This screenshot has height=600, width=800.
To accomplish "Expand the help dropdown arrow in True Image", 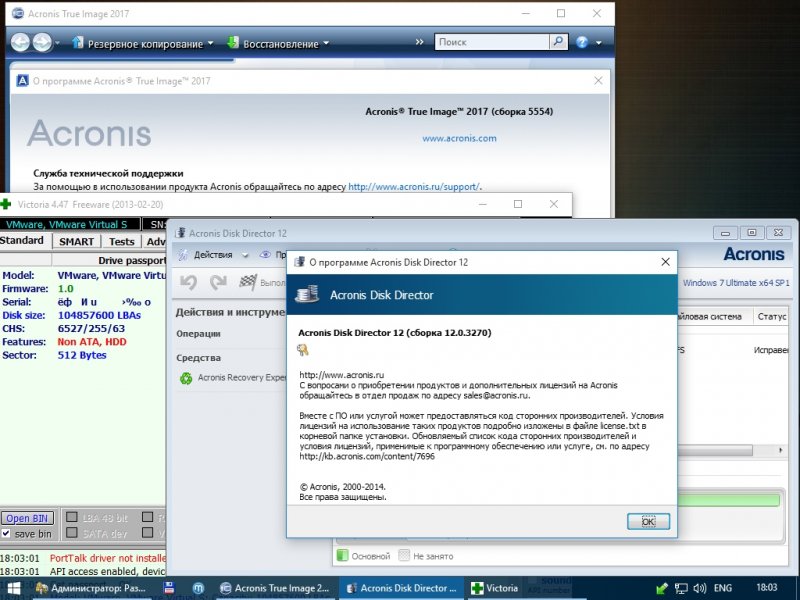I will (x=598, y=43).
